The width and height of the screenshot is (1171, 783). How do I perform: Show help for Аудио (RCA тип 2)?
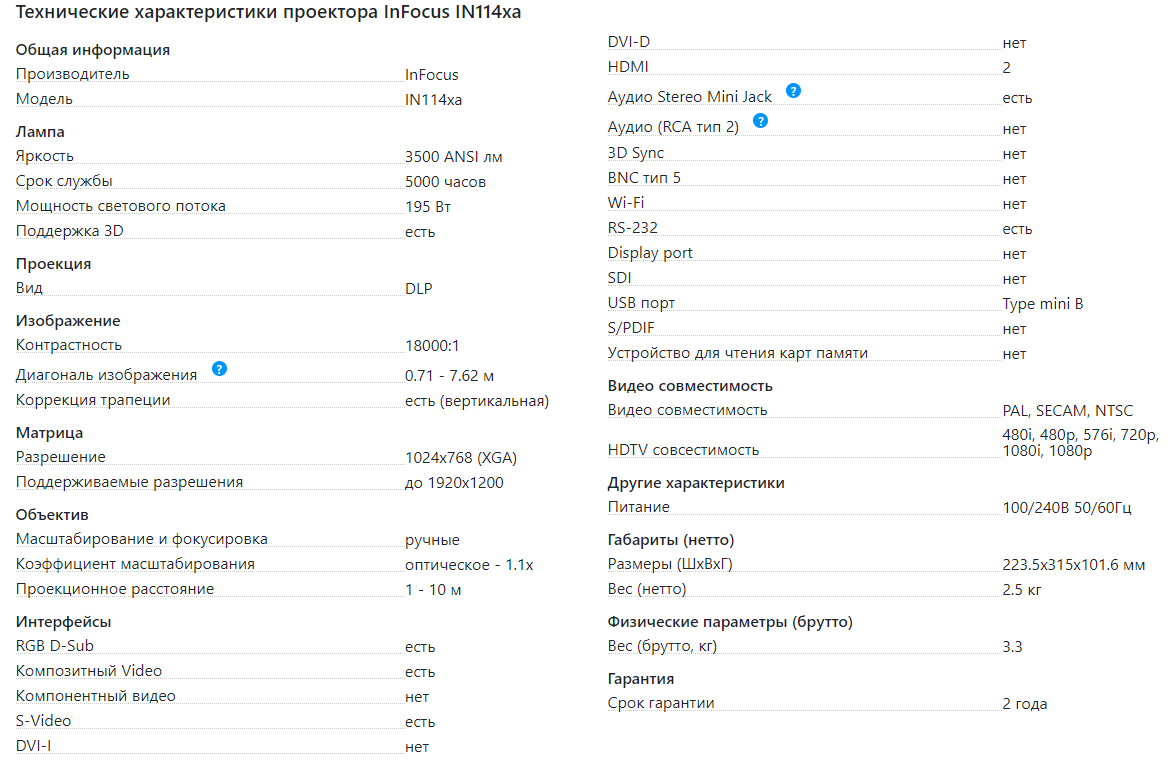coord(760,120)
